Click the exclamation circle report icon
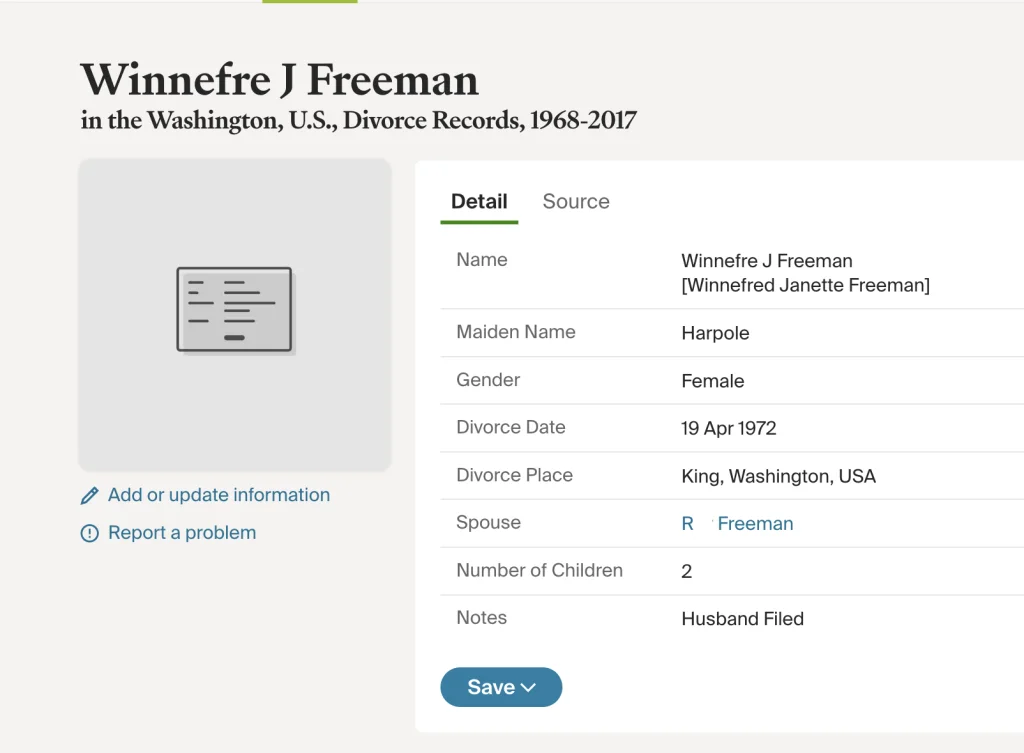The width and height of the screenshot is (1024, 753). pos(90,534)
